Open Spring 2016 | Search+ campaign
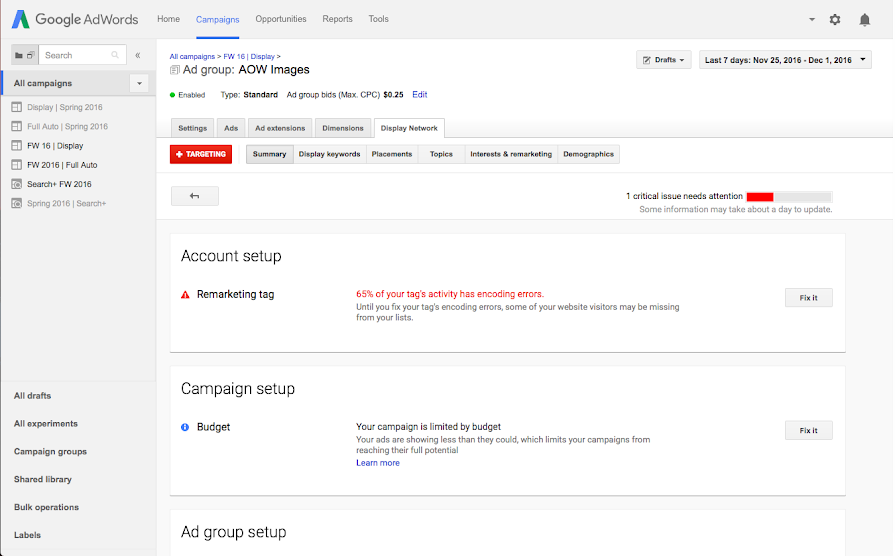Viewport: 895px width, 556px height. point(66,203)
